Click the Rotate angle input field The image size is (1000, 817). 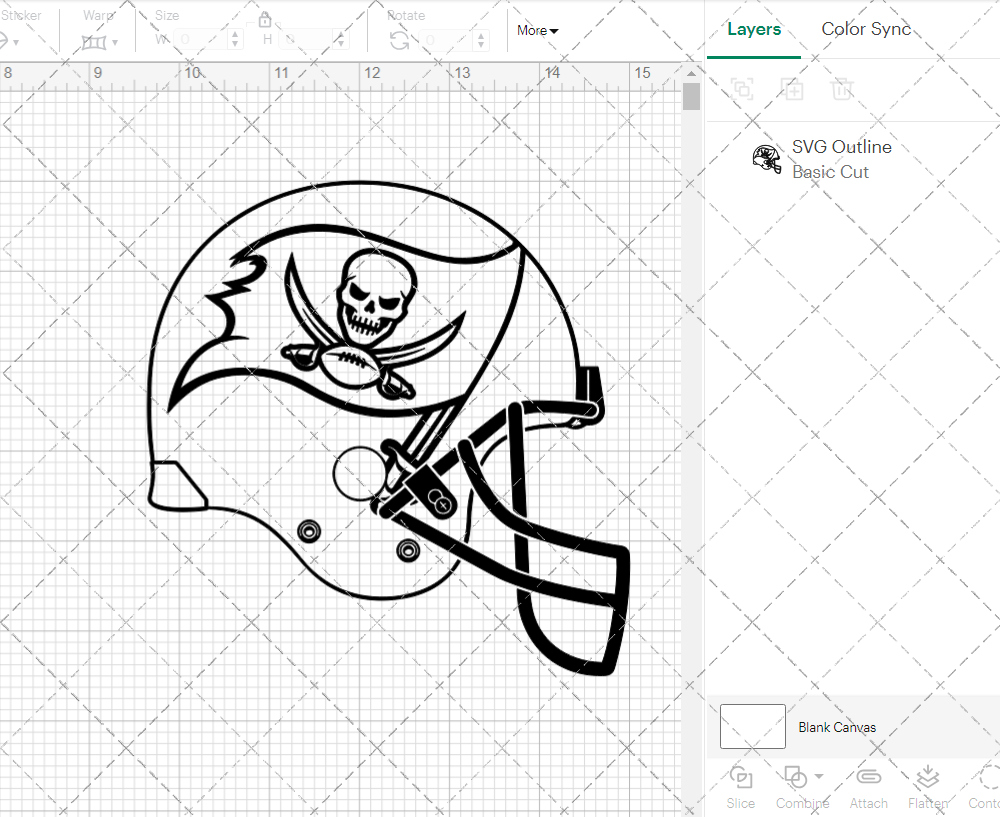[x=447, y=40]
